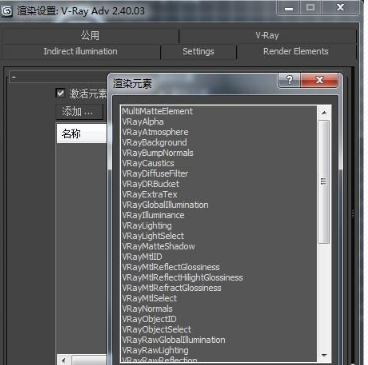Screen dimensions: 368x365
Task: Select VRayExtraTex element
Action: pos(219,194)
